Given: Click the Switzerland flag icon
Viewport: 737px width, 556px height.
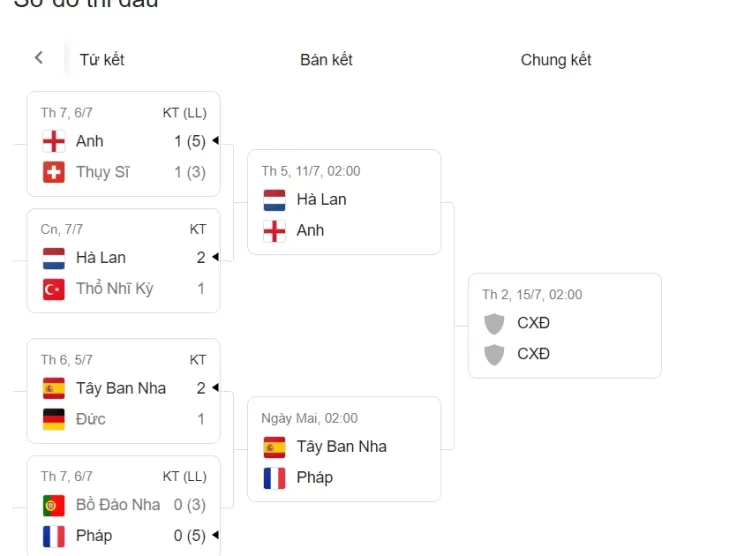Looking at the screenshot, I should 54,172.
